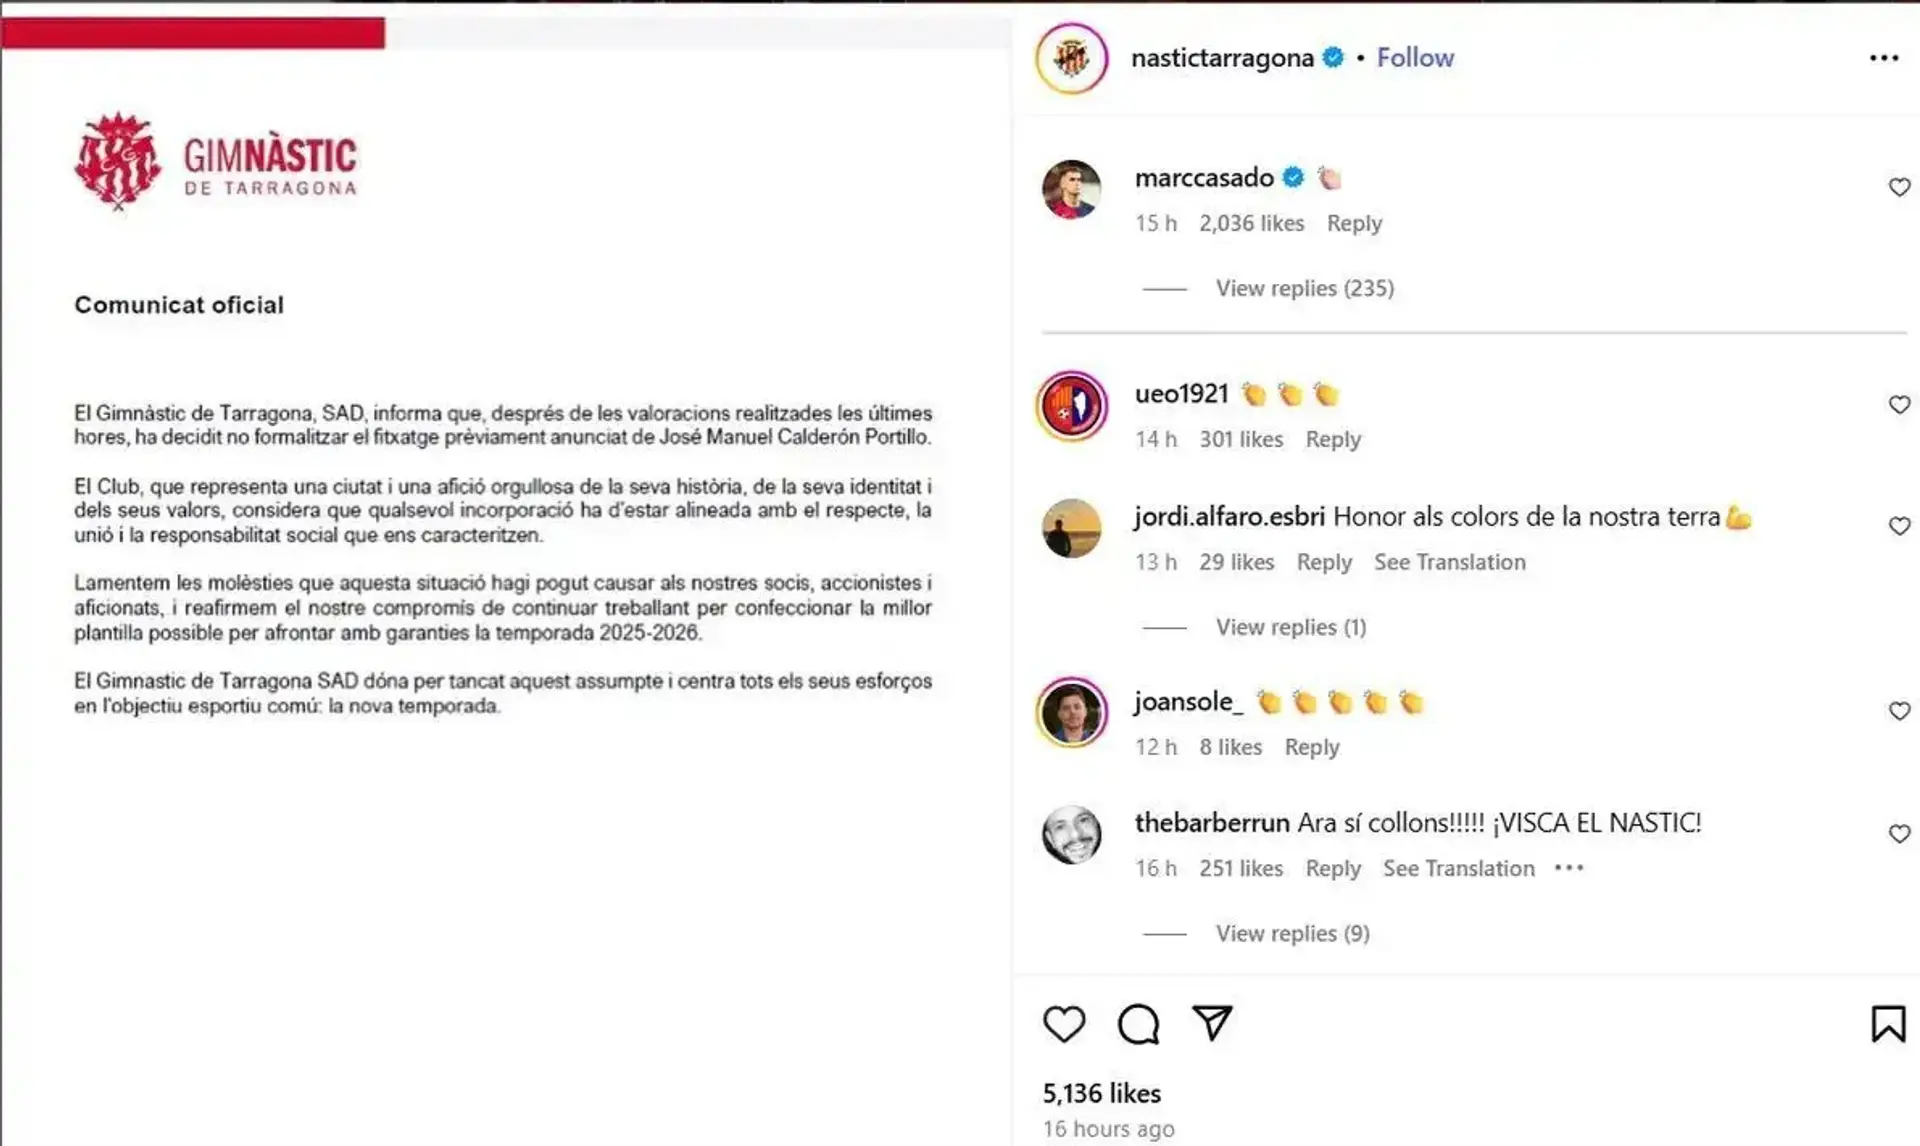Expand the 235 replies under marccasado

pos(1304,288)
